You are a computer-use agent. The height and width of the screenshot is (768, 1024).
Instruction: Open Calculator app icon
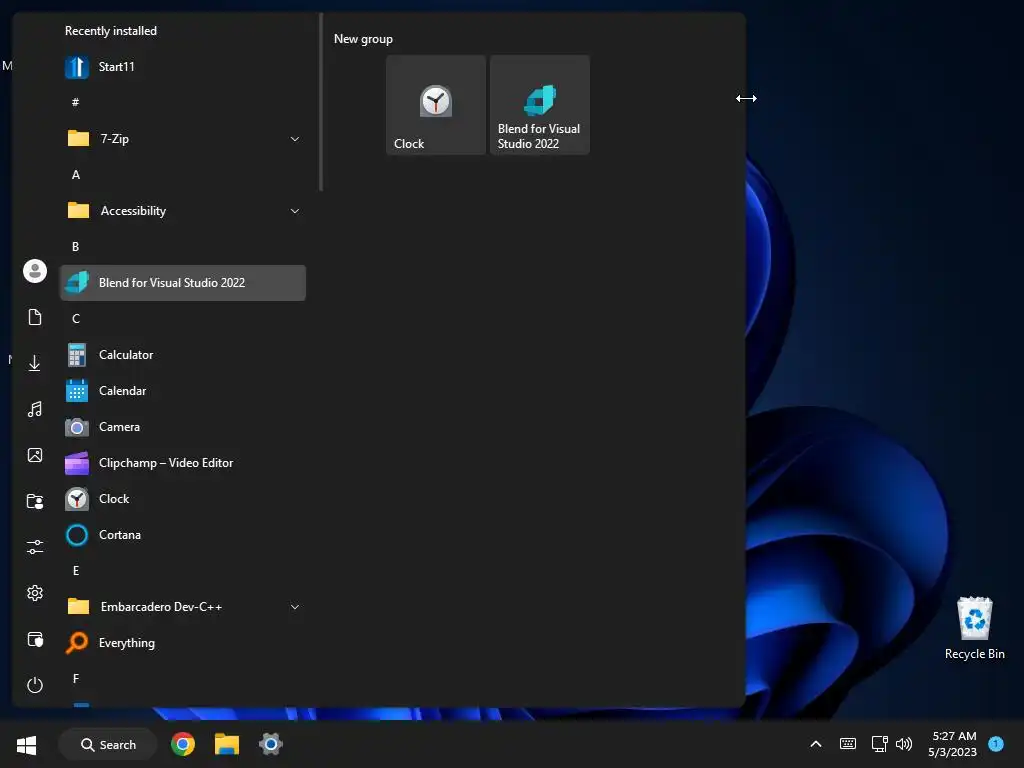pos(77,355)
